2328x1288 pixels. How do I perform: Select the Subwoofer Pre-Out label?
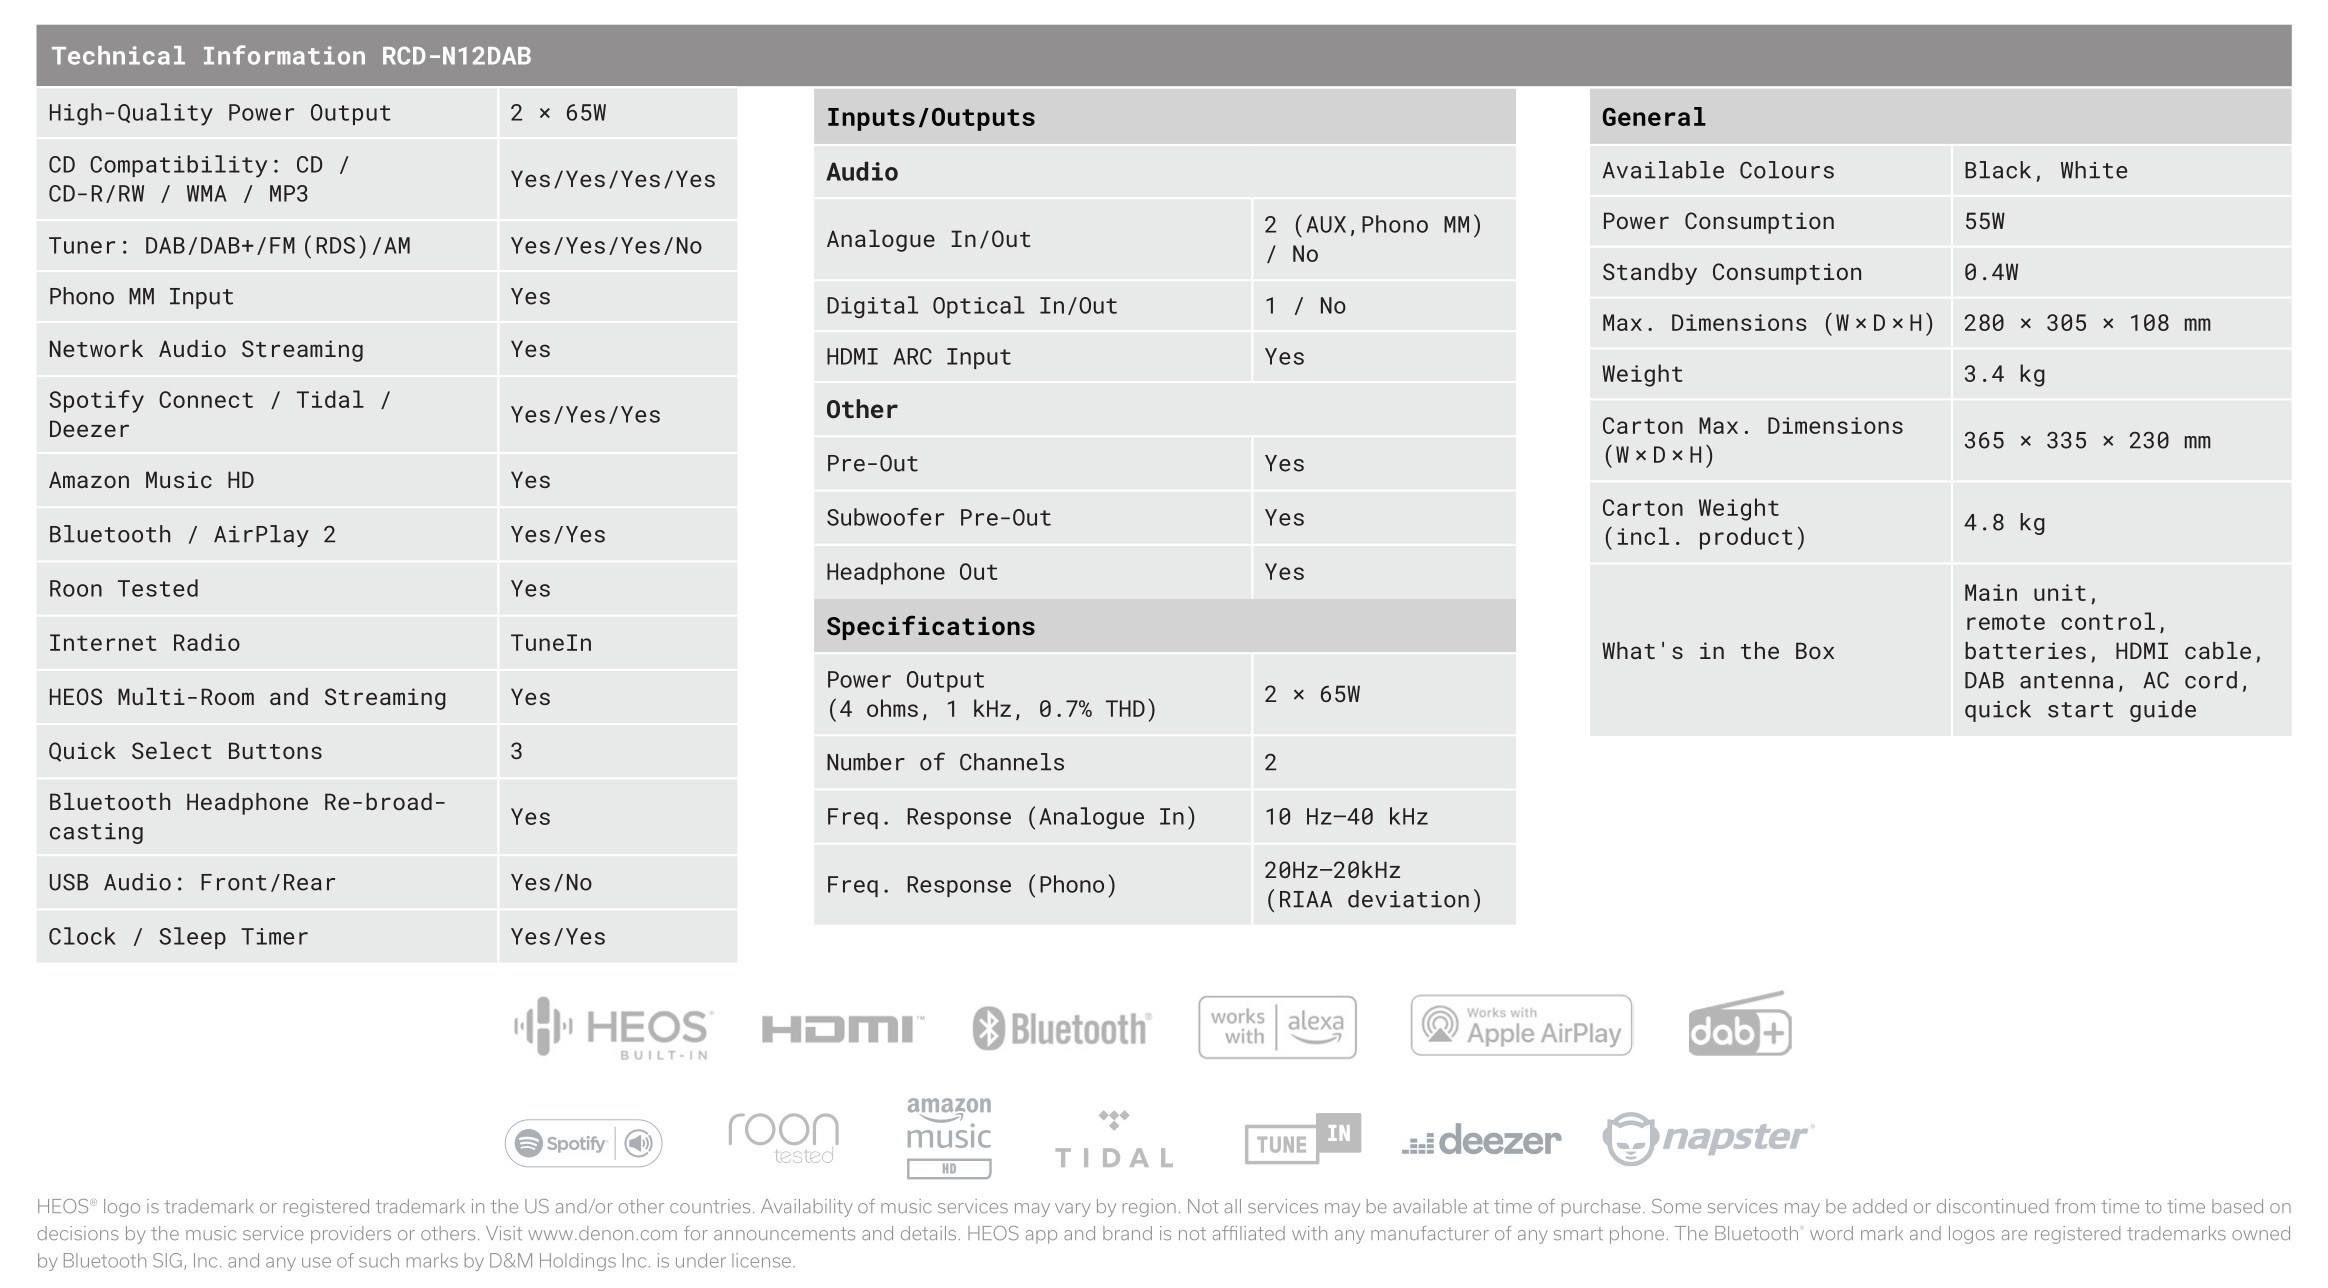(x=938, y=518)
